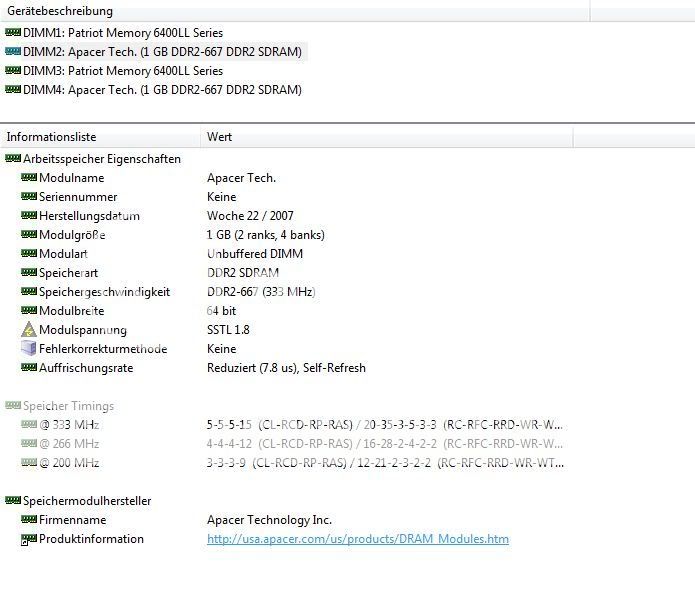The width and height of the screenshot is (695, 608).
Task: Click the Auffrischungsrate label
Action: [86, 368]
